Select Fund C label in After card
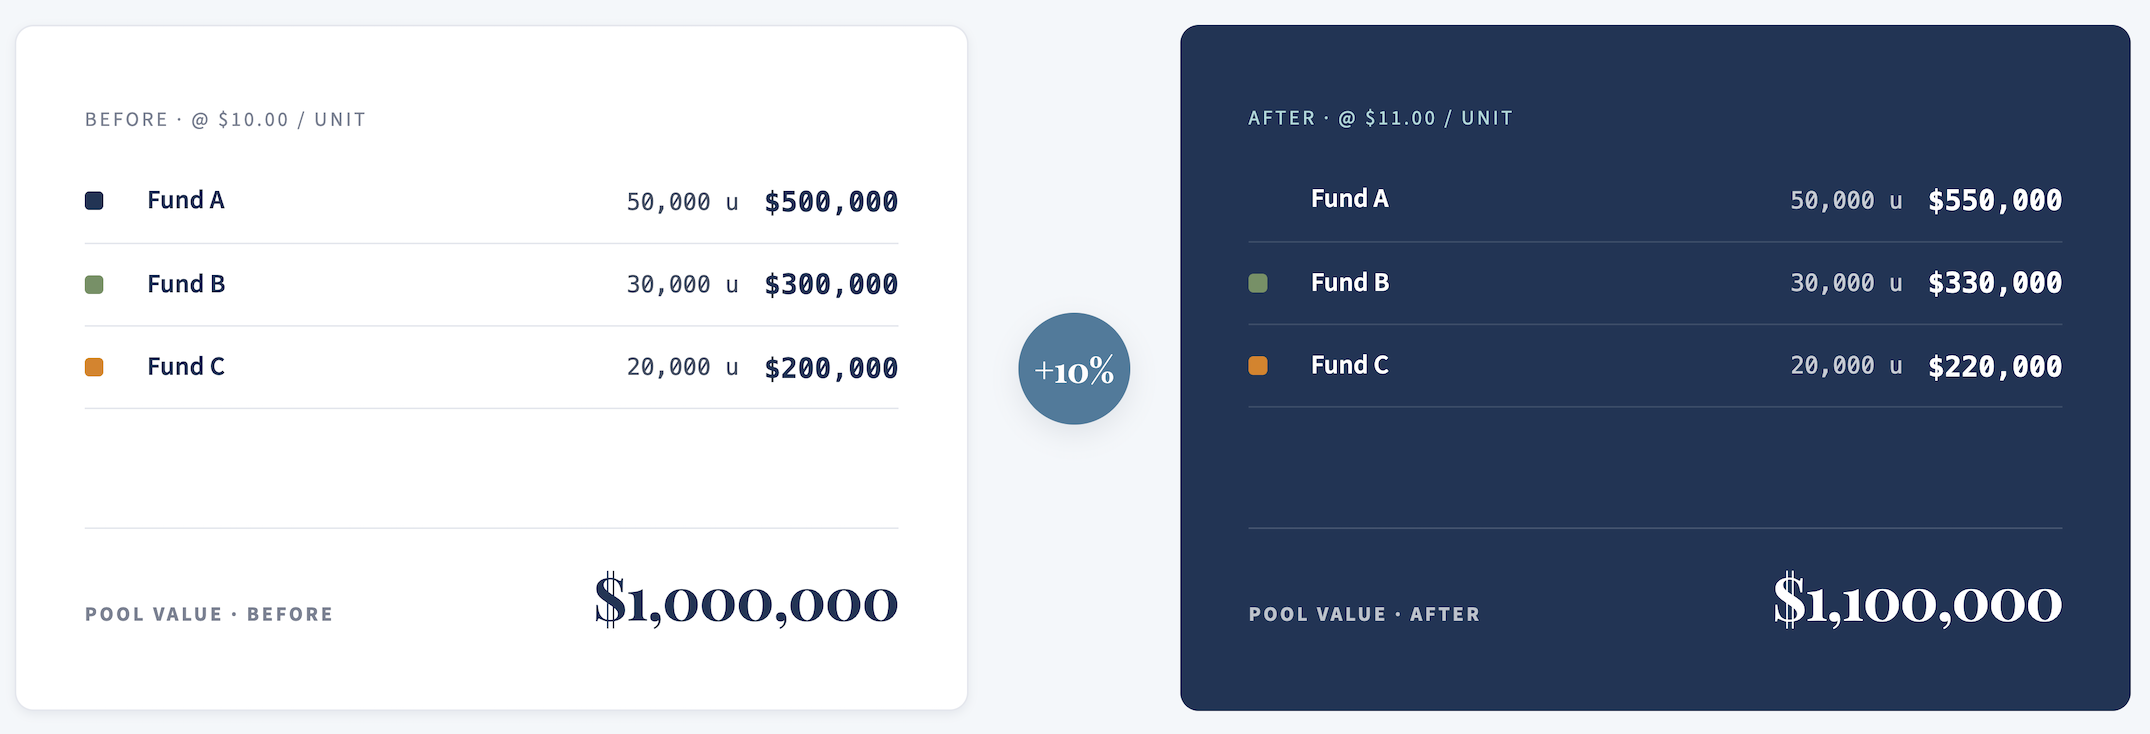 click(x=1350, y=365)
